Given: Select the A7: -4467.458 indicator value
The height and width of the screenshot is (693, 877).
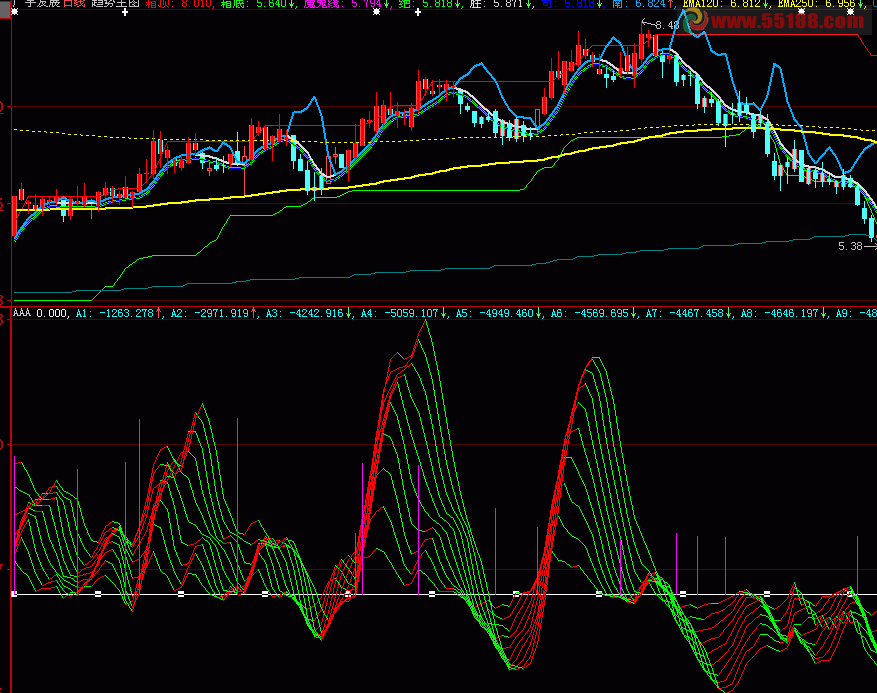Looking at the screenshot, I should (x=689, y=313).
